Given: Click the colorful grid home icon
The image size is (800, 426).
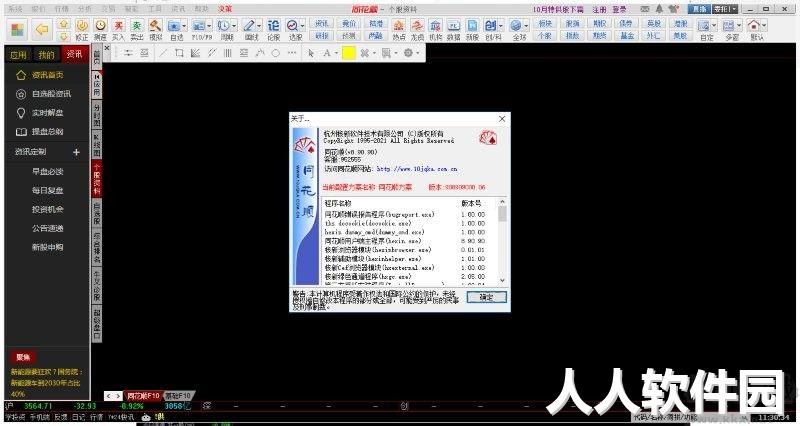Looking at the screenshot, I should pos(17,30).
